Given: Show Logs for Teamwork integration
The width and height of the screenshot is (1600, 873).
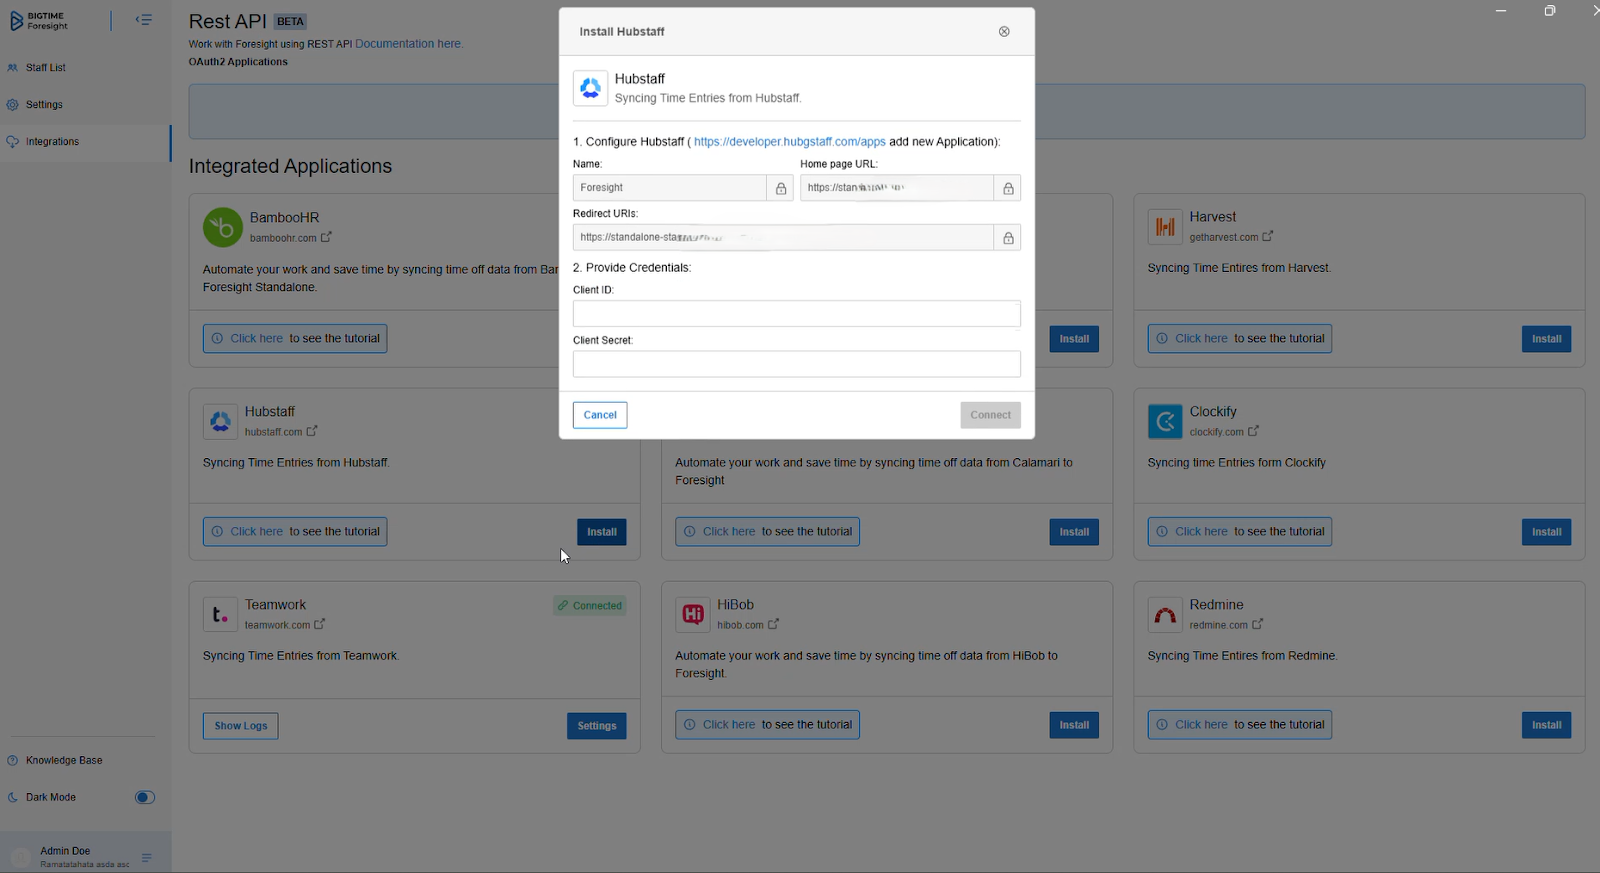Looking at the screenshot, I should pyautogui.click(x=241, y=726).
